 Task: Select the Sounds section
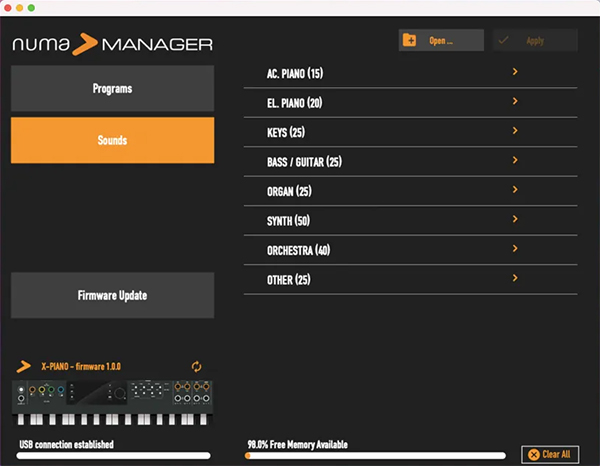[112, 140]
